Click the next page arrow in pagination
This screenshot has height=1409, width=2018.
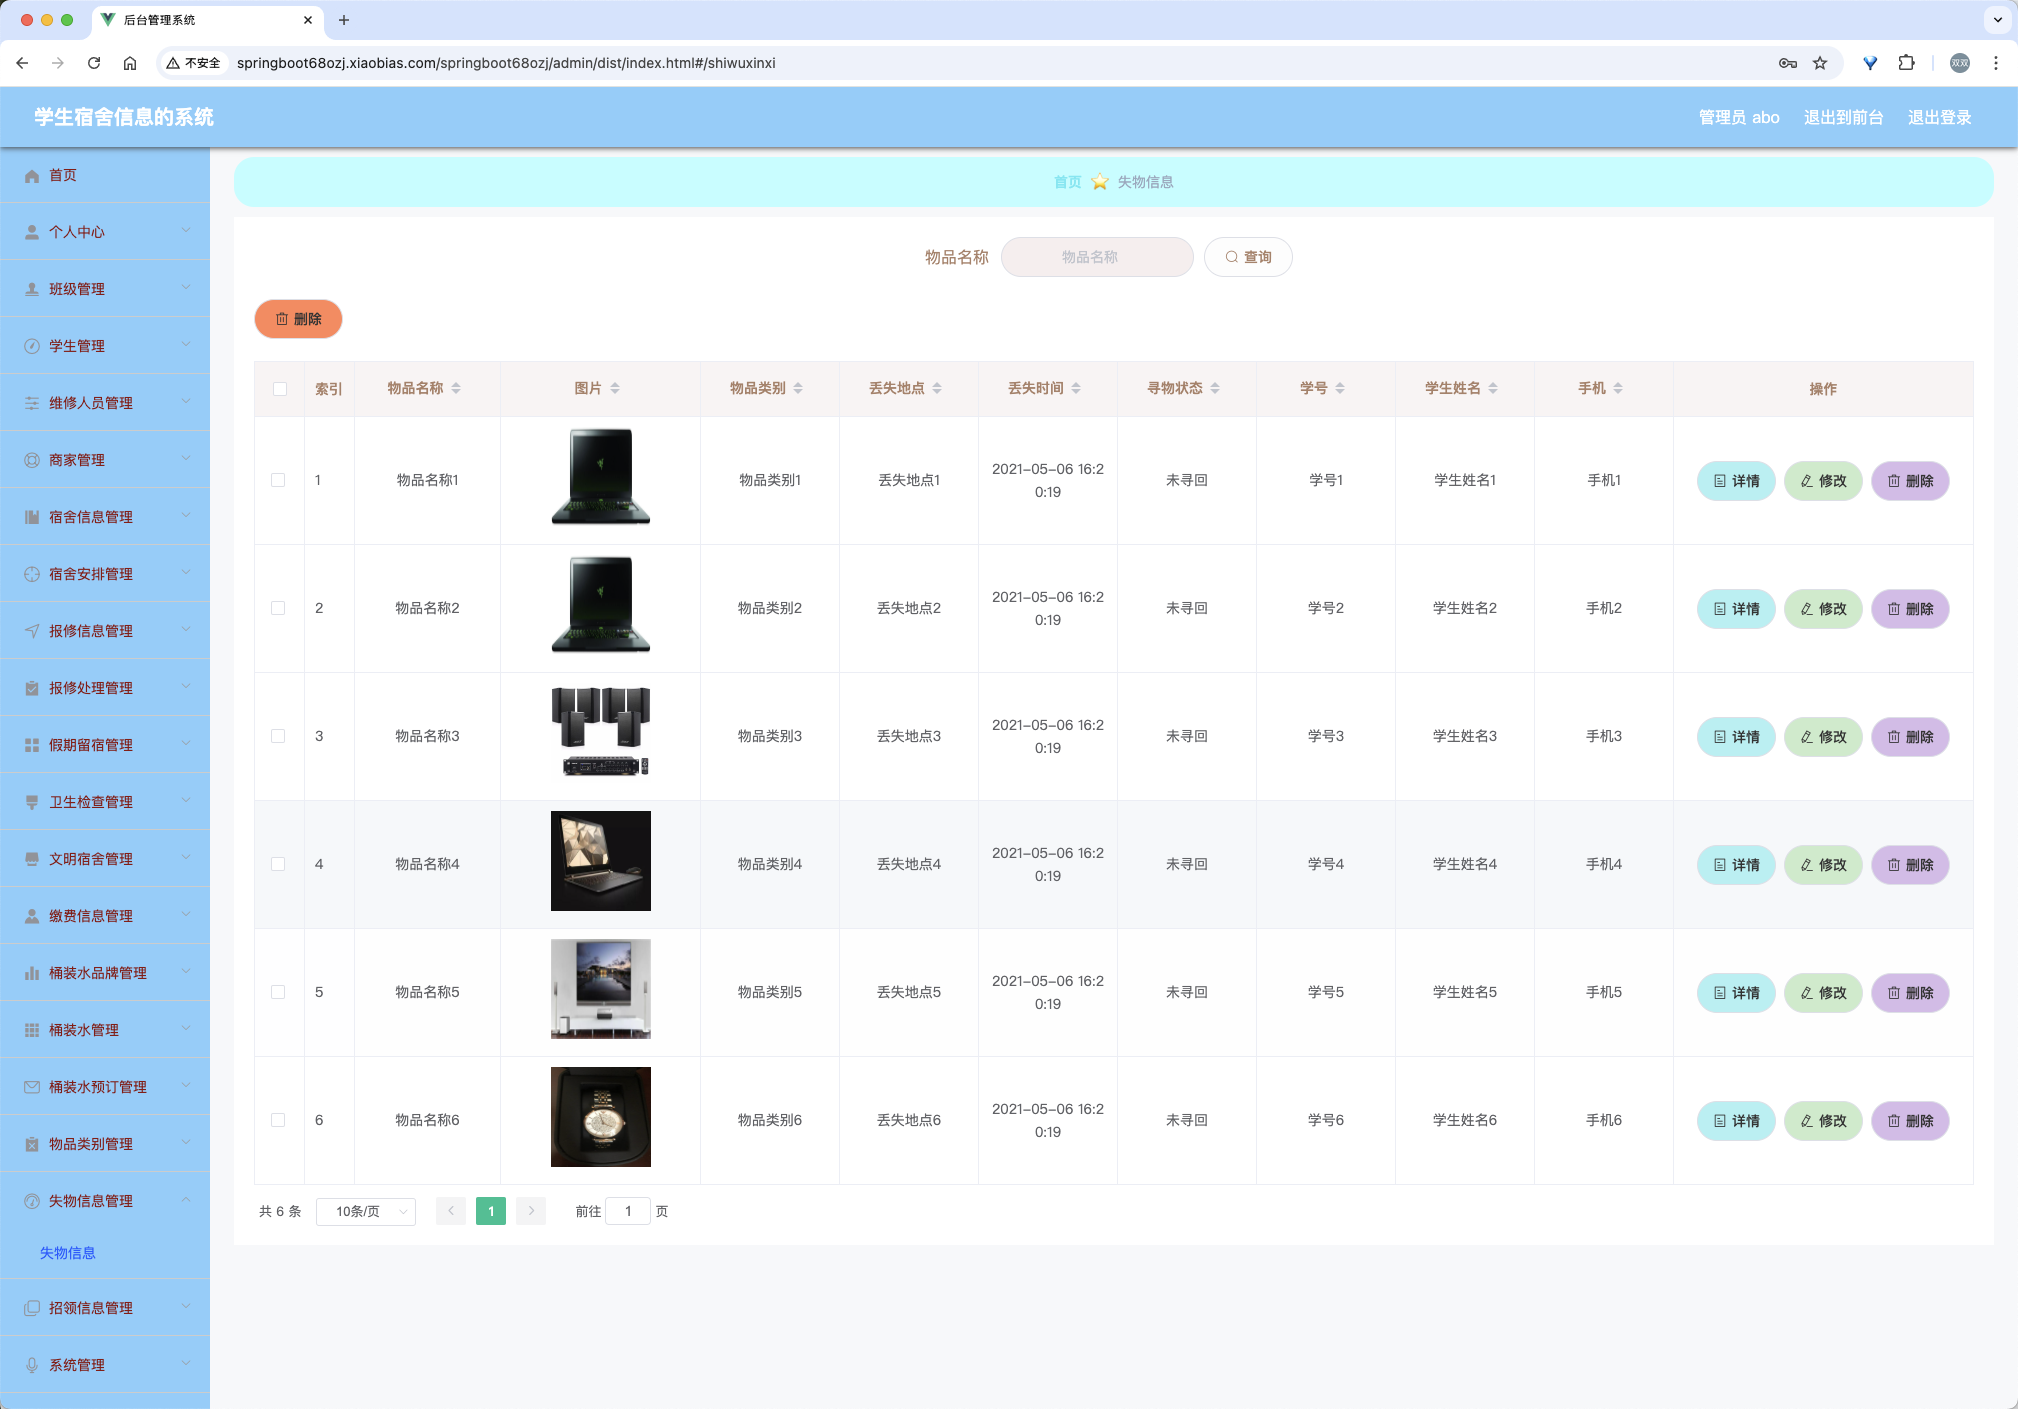click(531, 1211)
